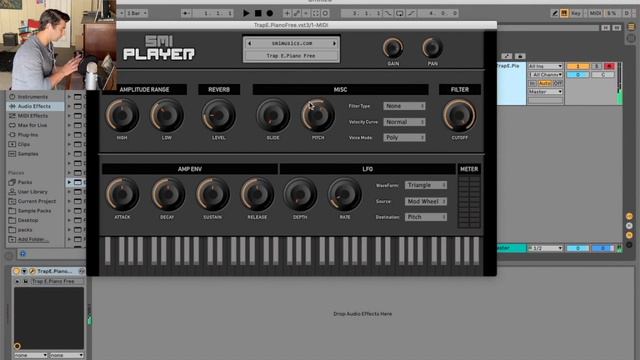Click the Trap E.Piano Free preset name field

click(291, 56)
